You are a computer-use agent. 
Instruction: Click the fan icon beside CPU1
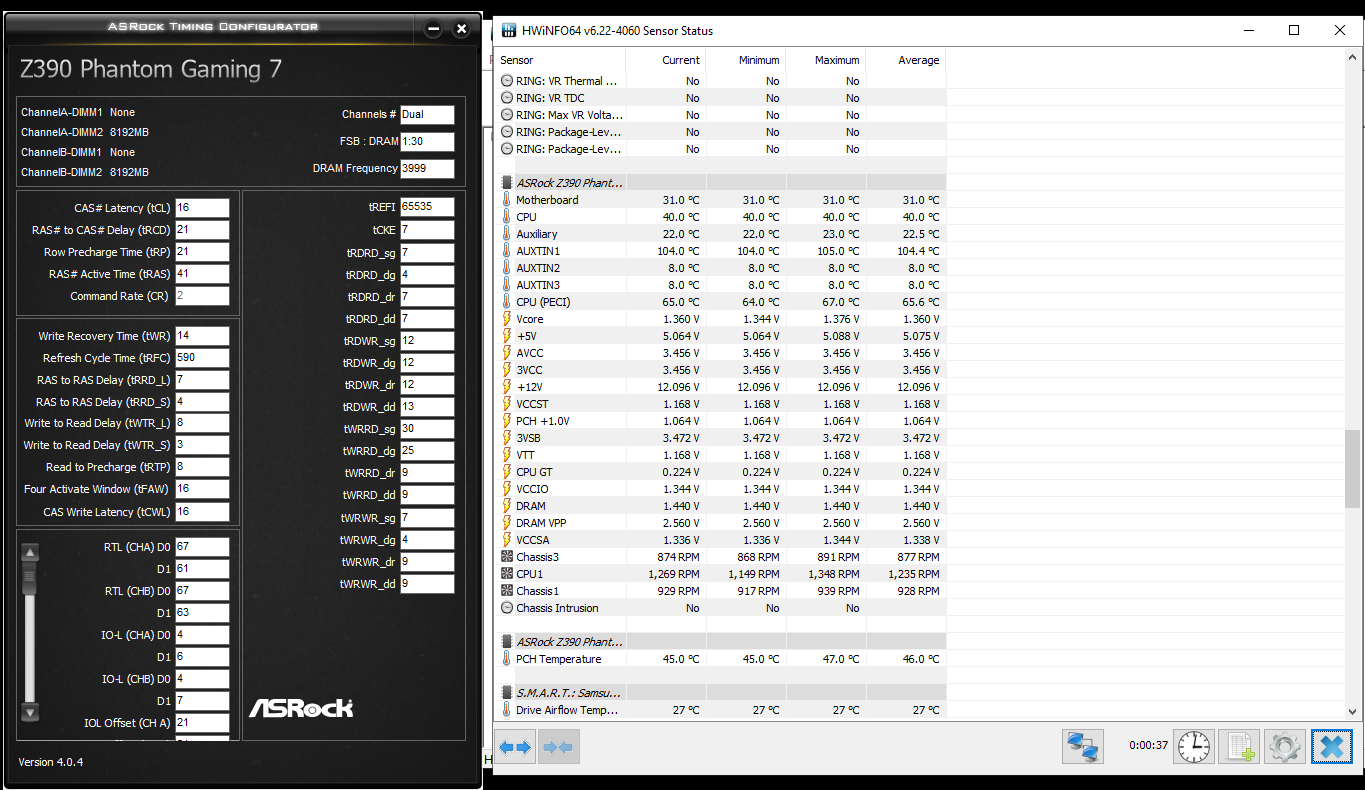tap(507, 574)
